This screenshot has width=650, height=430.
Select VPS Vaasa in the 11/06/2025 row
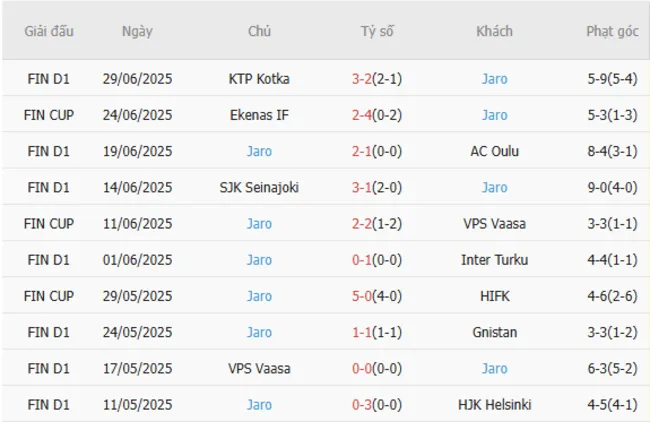[x=494, y=224]
